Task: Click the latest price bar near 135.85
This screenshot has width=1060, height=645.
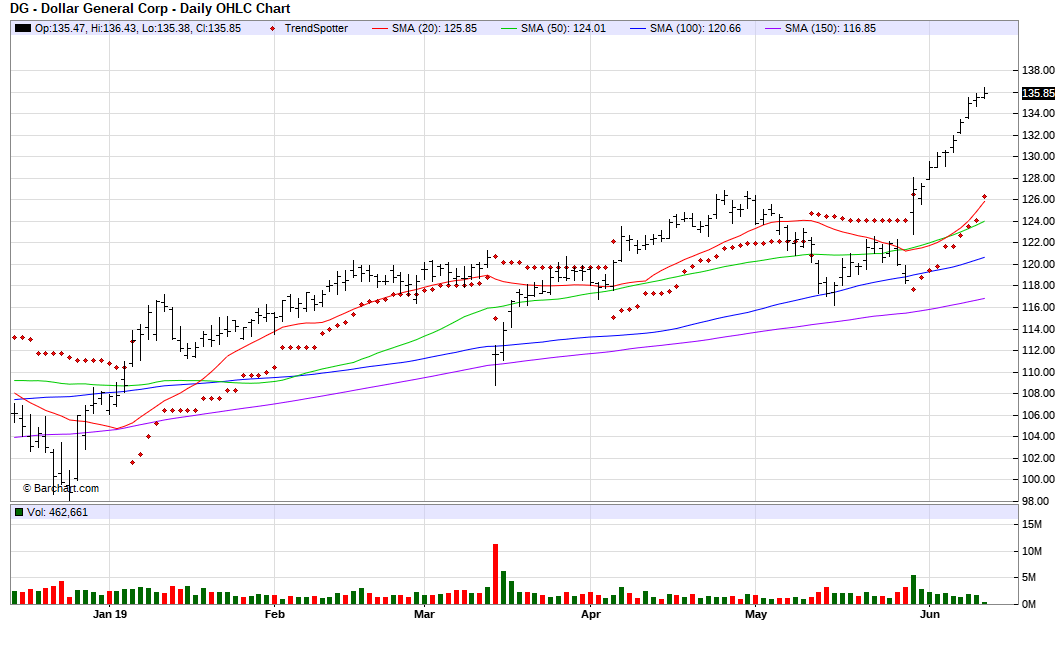Action: [x=985, y=93]
